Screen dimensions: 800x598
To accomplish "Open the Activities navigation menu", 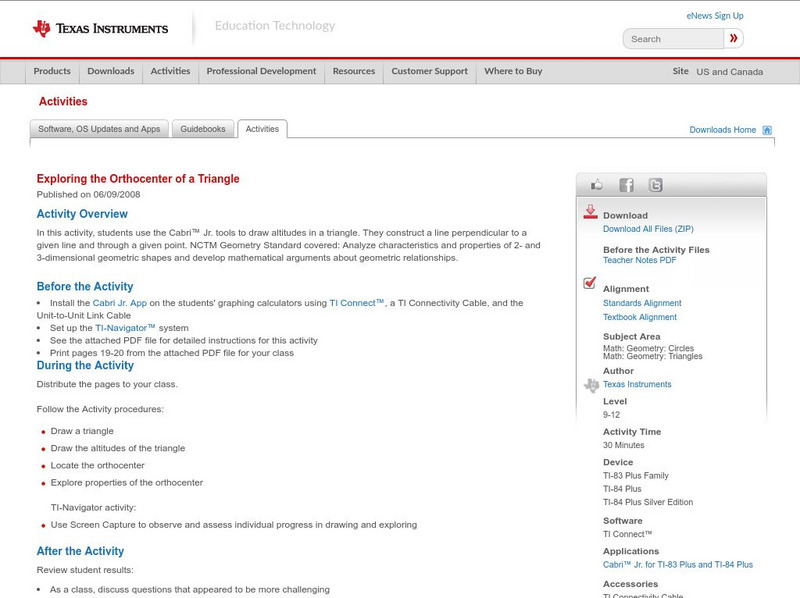I will [170, 71].
